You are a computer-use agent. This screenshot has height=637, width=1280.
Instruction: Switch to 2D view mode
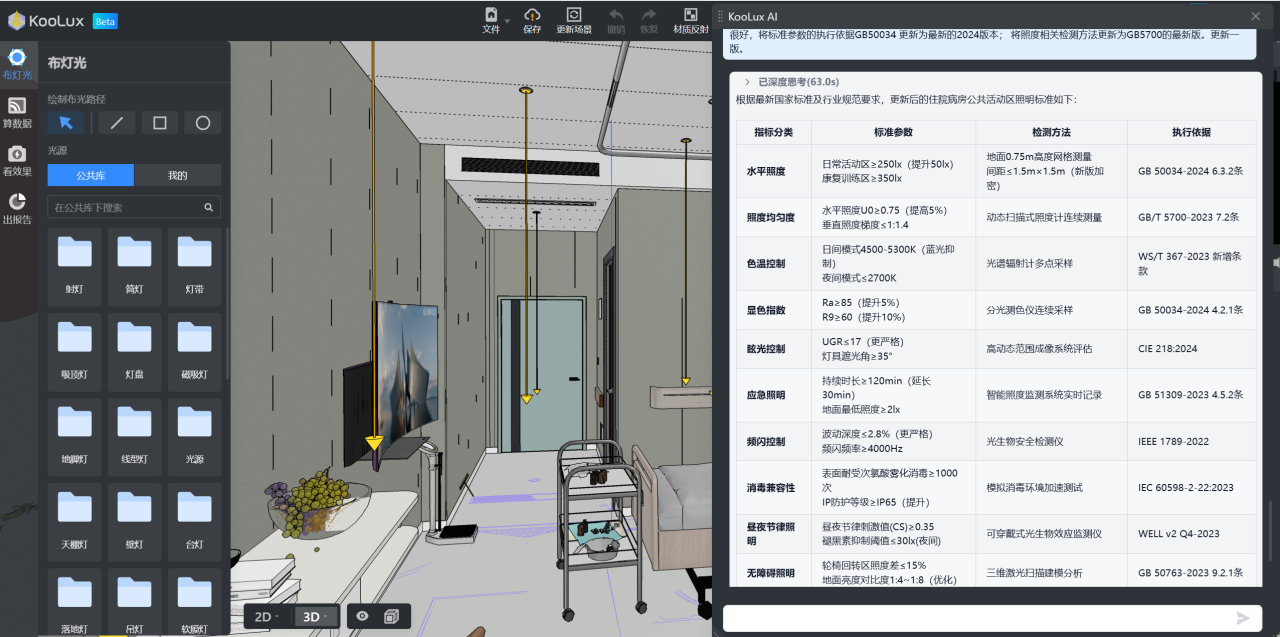pos(266,617)
